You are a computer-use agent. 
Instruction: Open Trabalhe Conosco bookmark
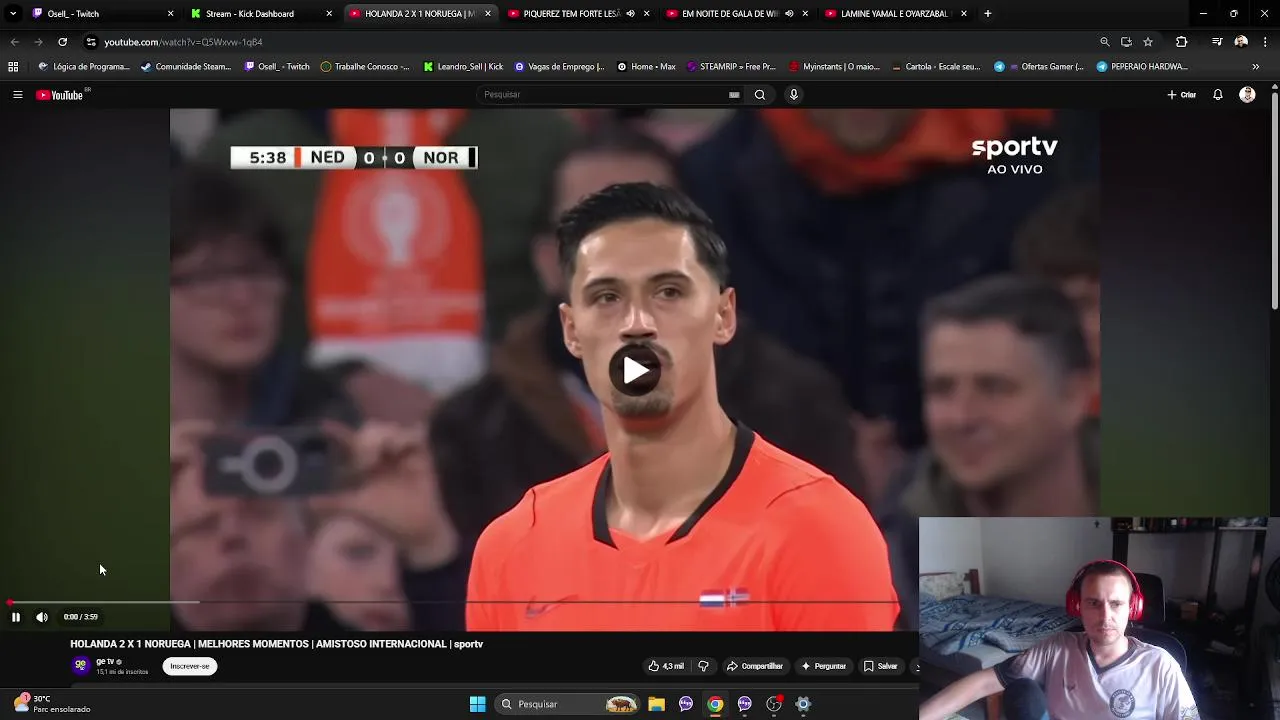365,67
